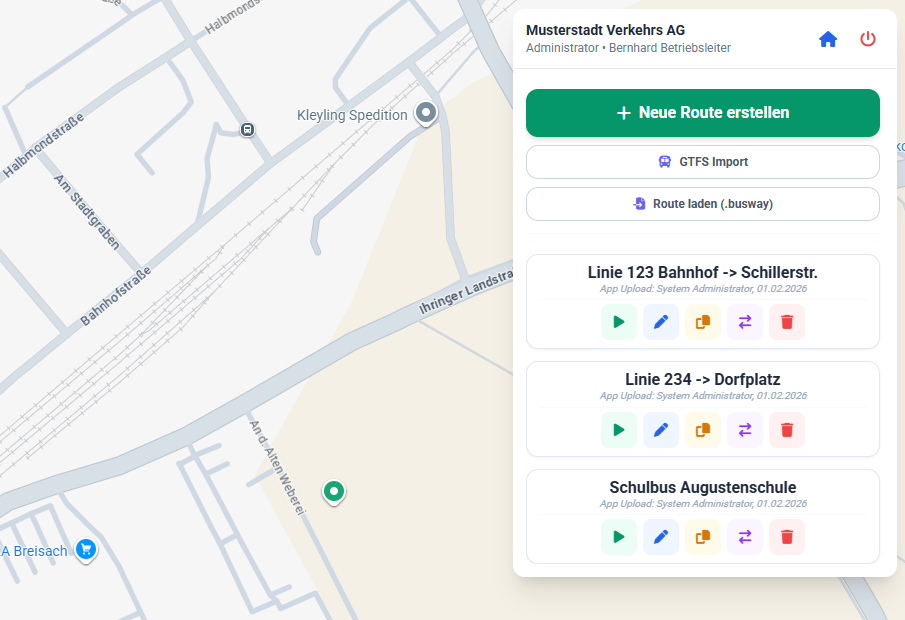Open the home view via house icon
Image resolution: width=905 pixels, height=620 pixels.
pos(828,38)
